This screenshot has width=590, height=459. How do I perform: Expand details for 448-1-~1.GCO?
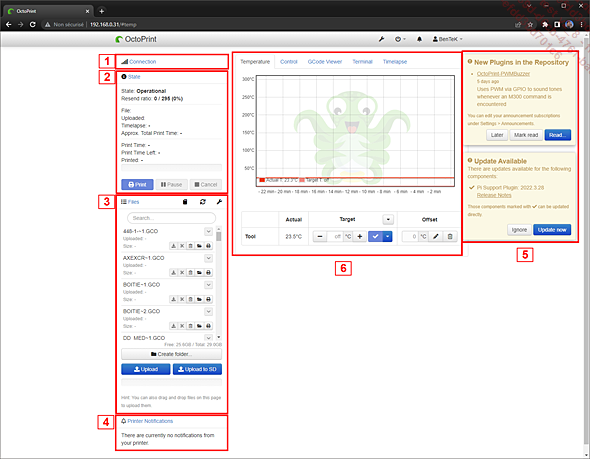(208, 231)
